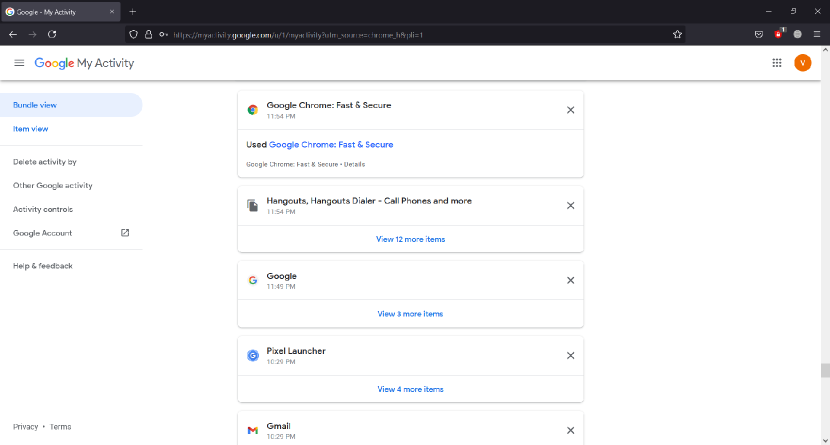
Task: Open Google Chrome: Fast & Secure link
Action: click(331, 144)
